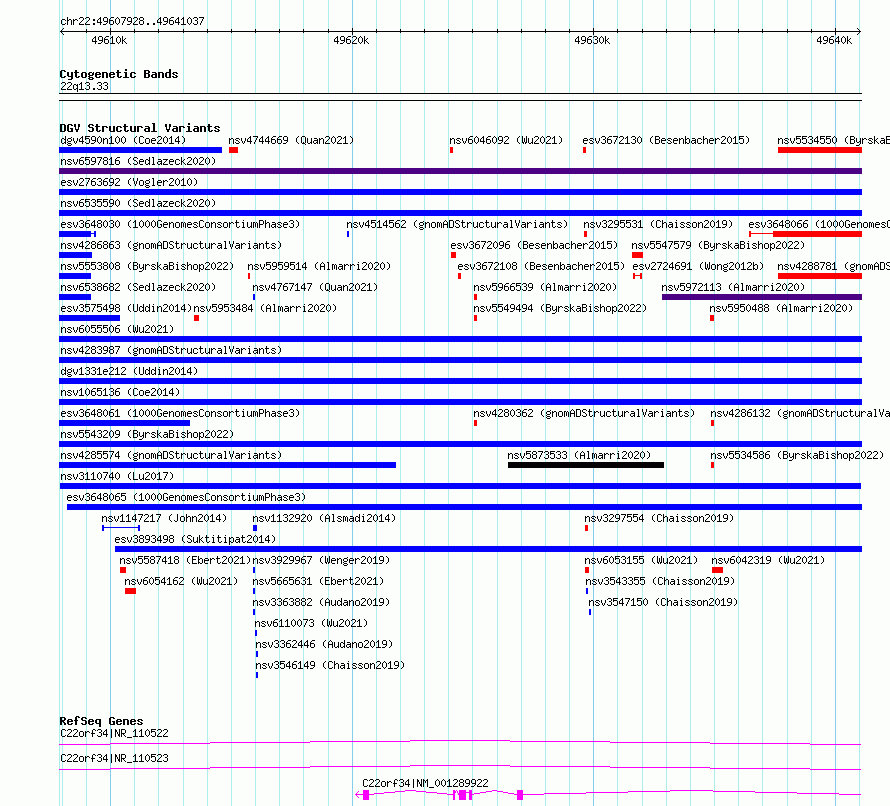Select esv2724691 (Wong2012b) variant label
This screenshot has width=890, height=806.
coord(699,266)
